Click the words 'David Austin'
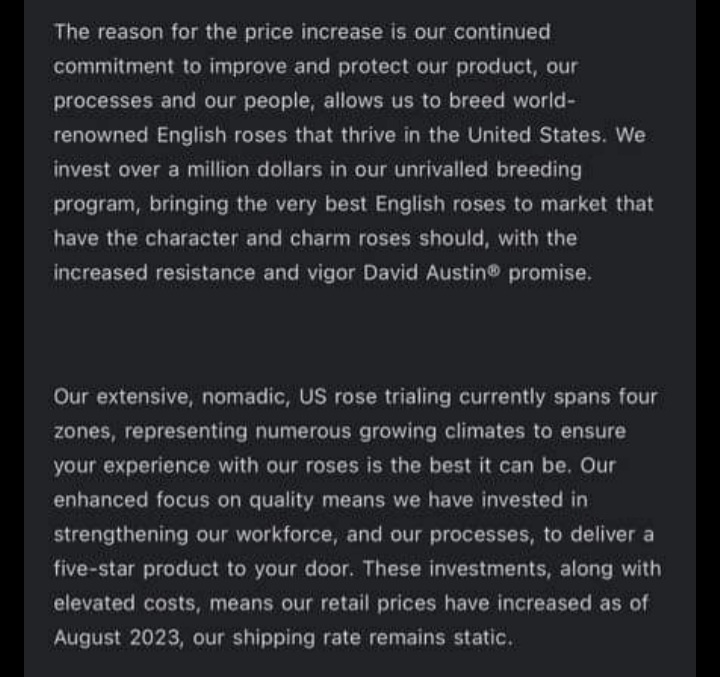The image size is (720, 677). [425, 273]
